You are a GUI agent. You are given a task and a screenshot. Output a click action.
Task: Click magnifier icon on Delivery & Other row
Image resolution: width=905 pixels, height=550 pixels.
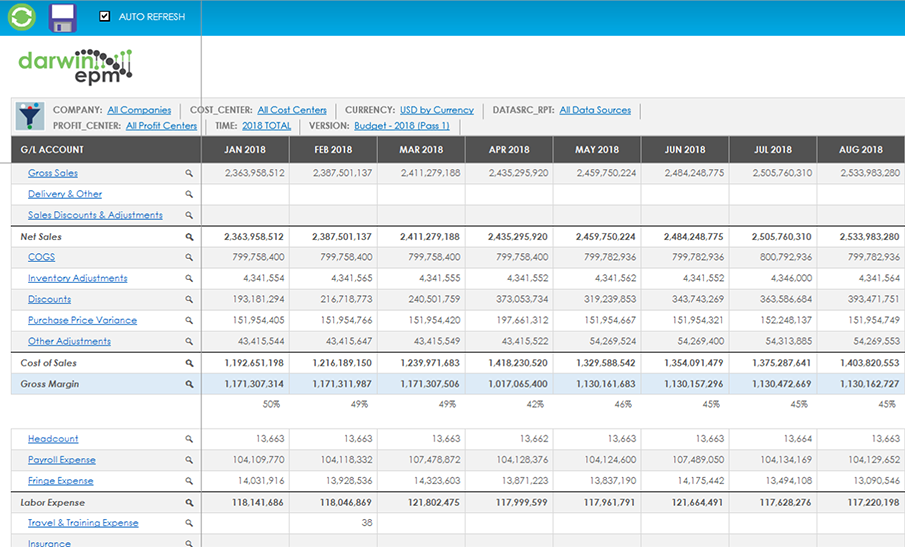[189, 194]
